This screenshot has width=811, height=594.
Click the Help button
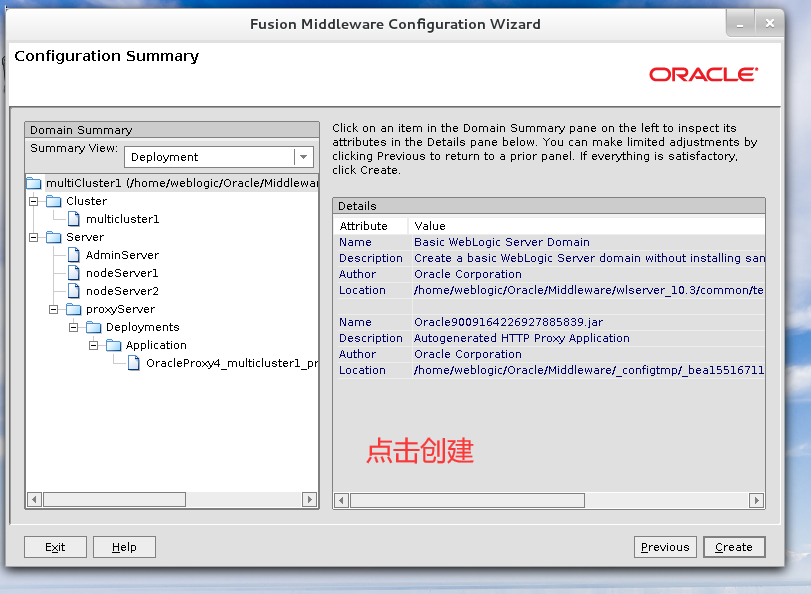coord(124,547)
